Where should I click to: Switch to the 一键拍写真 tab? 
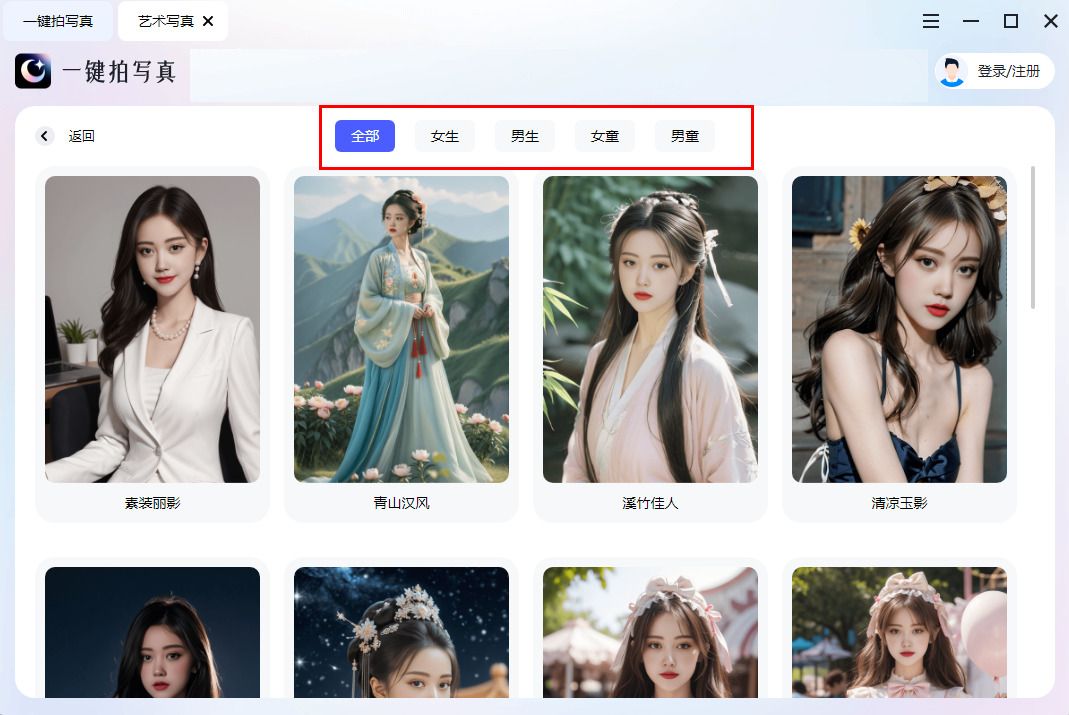[58, 21]
